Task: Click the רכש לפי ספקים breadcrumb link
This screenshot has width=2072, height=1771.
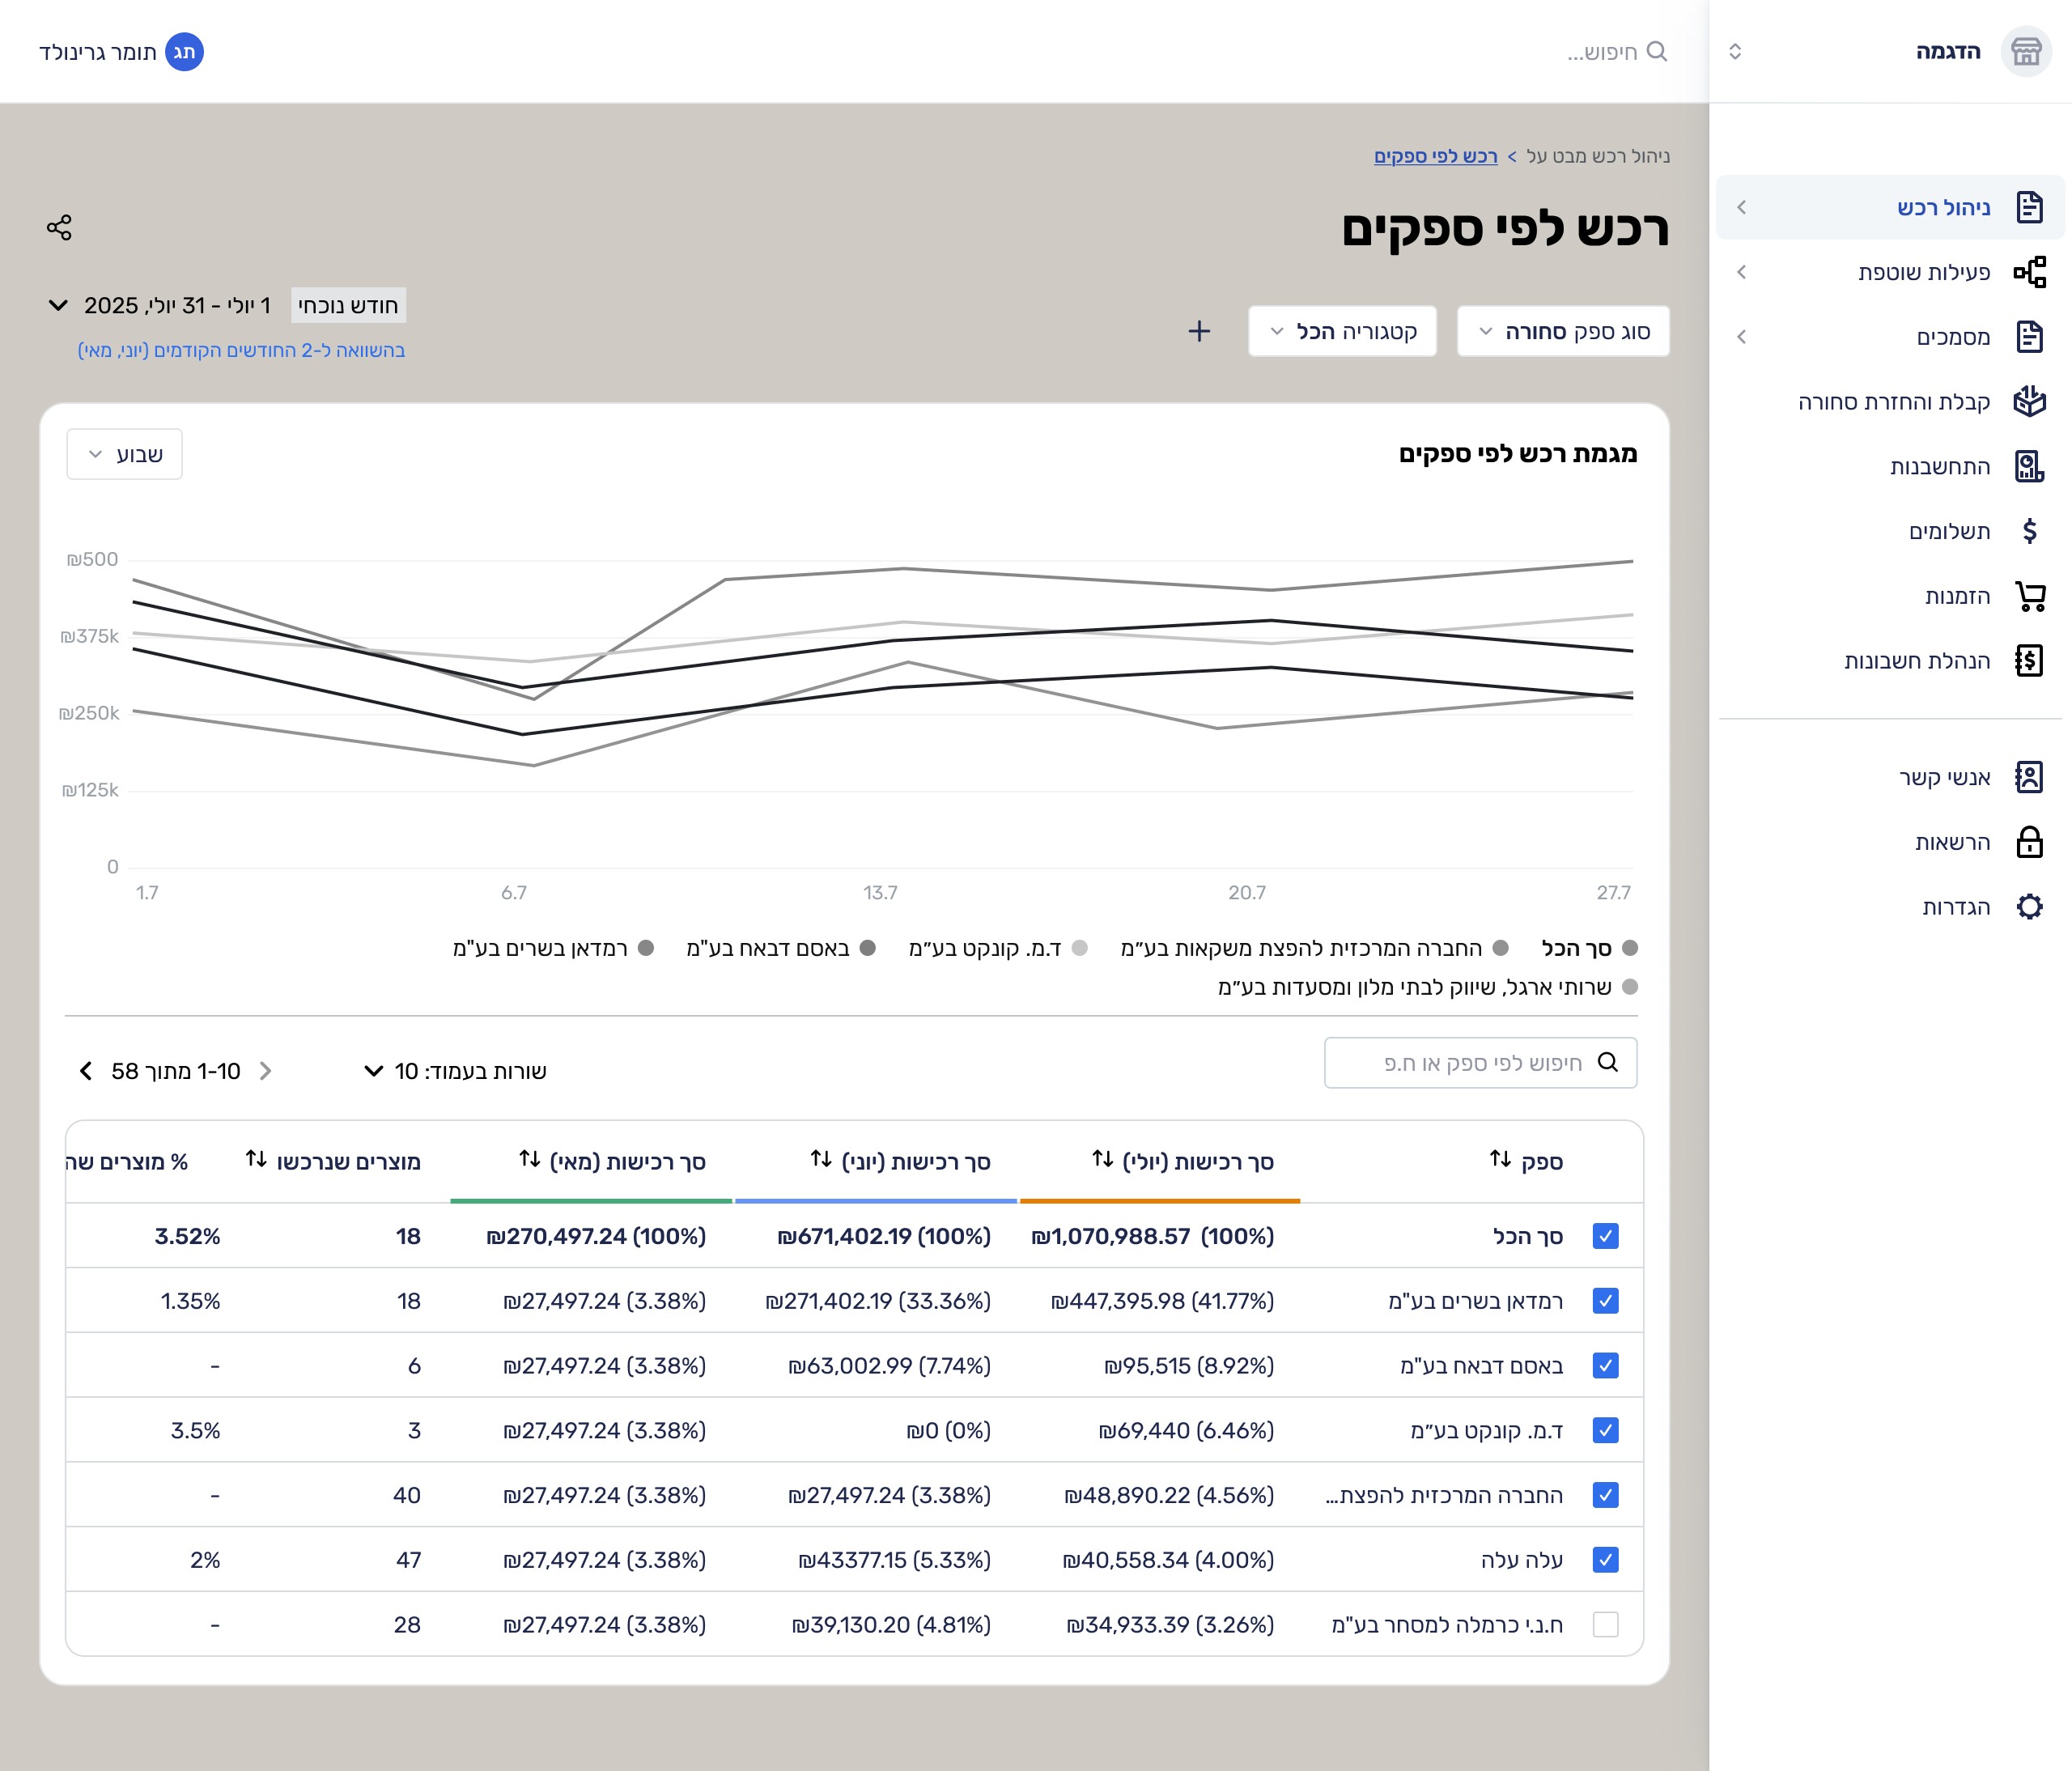Action: 1435,156
